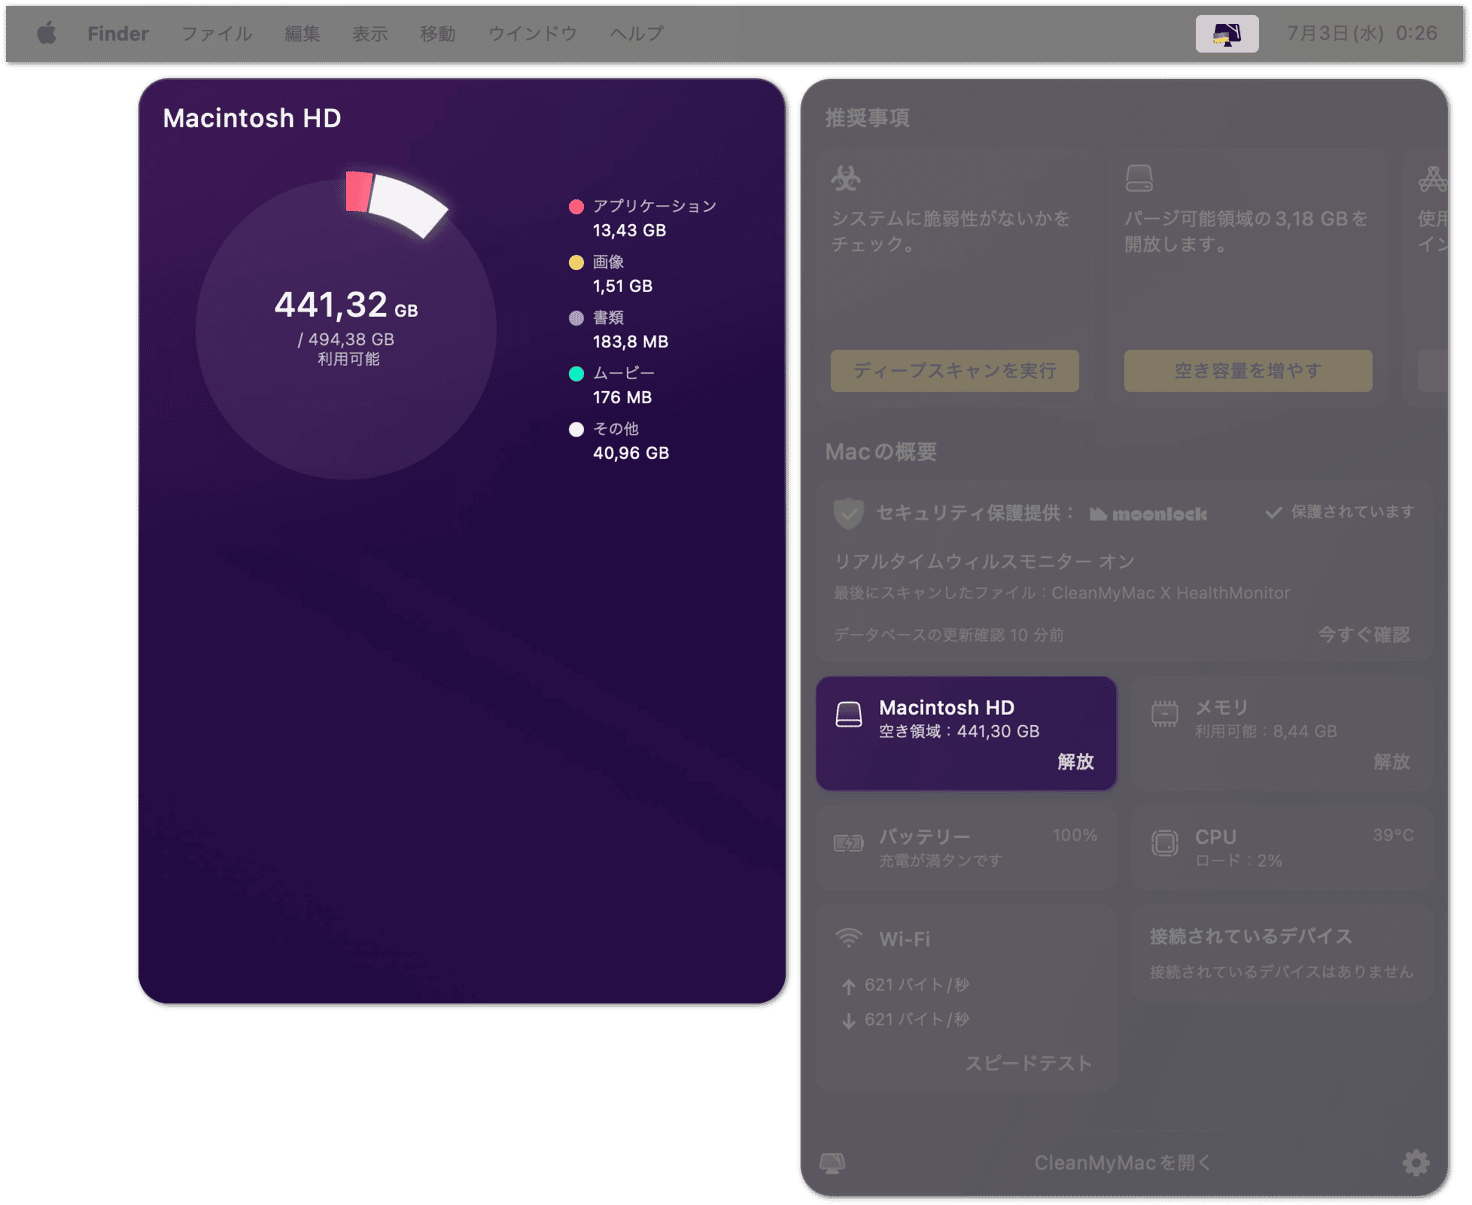The image size is (1472, 1205).
Task: Click the Macintosh HD panel title
Action: [252, 118]
